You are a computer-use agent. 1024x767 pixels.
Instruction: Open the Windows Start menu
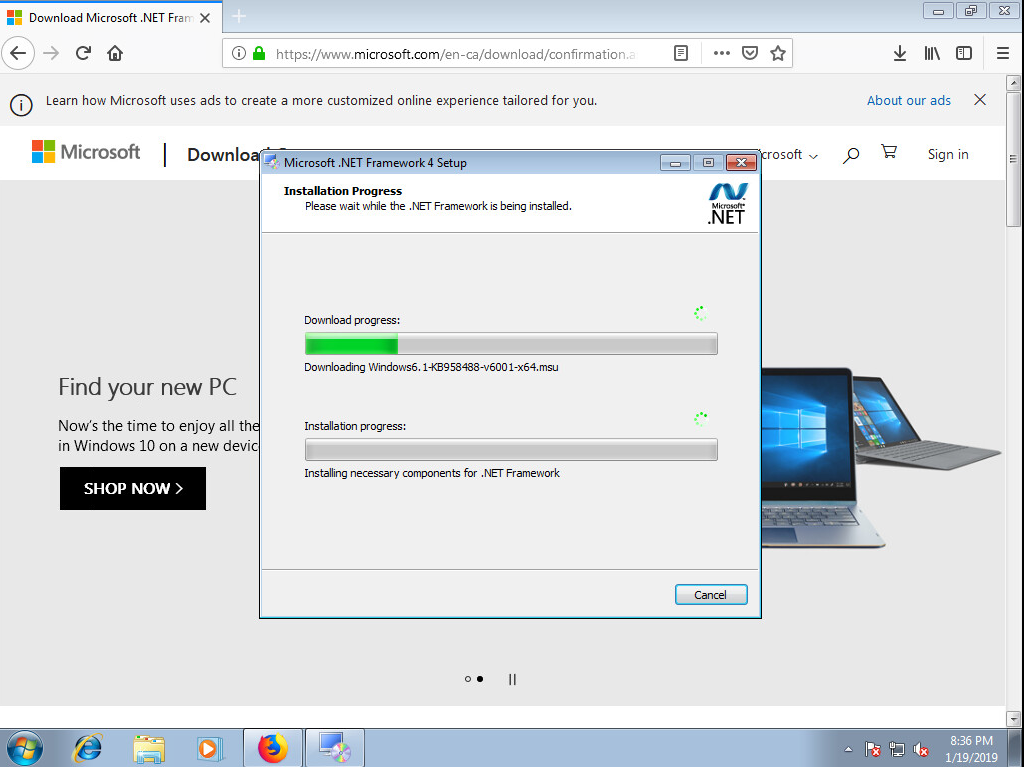pos(24,748)
